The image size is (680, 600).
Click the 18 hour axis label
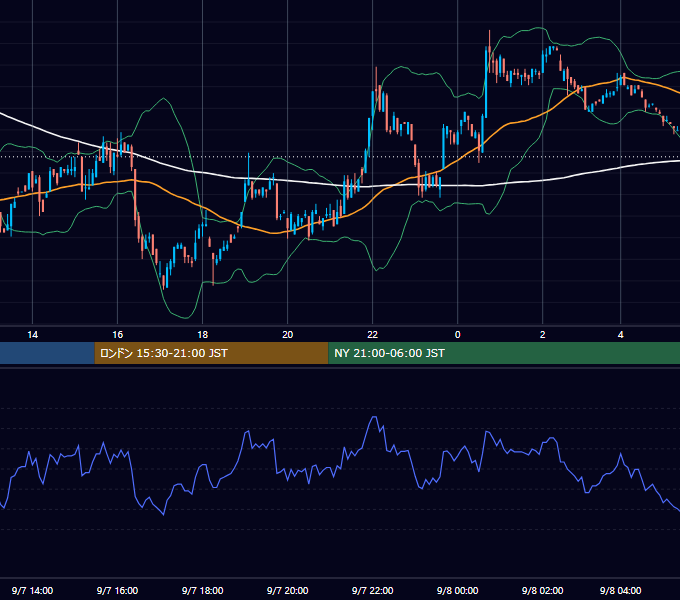tap(203, 335)
